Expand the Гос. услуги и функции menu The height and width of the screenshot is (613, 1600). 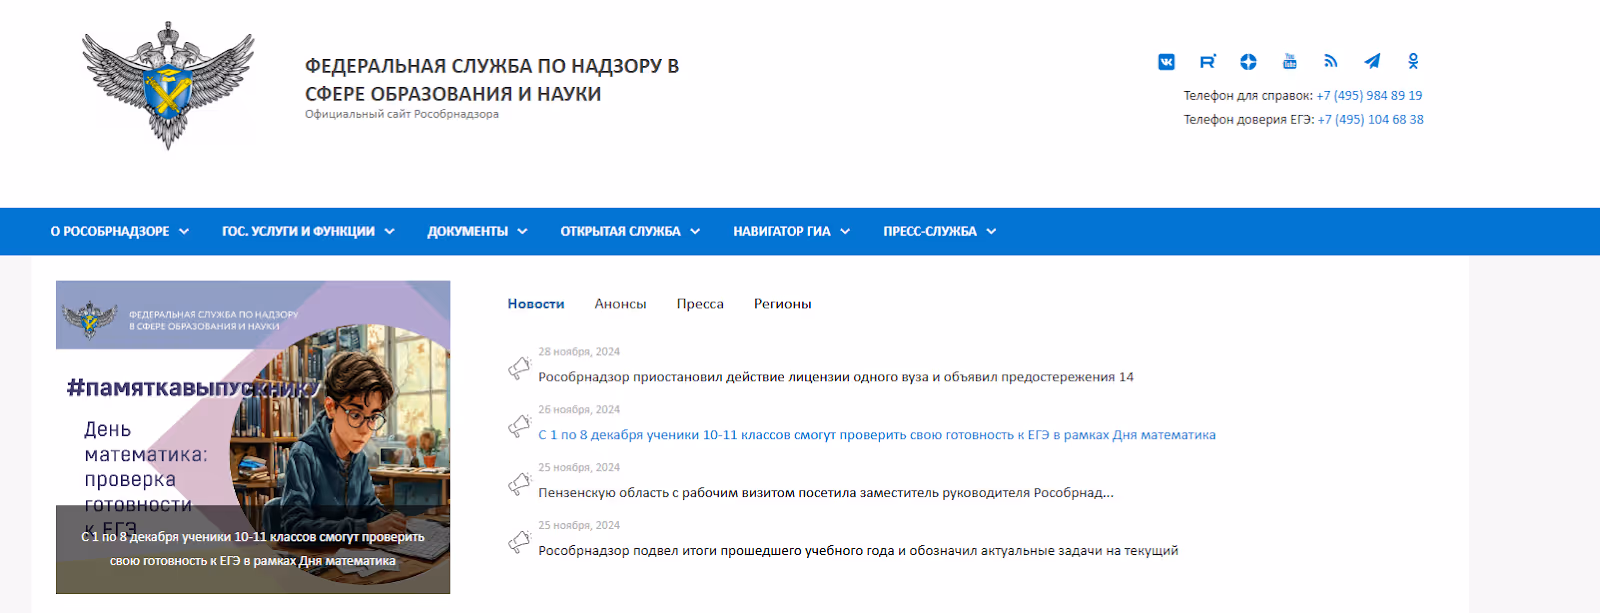coord(309,231)
